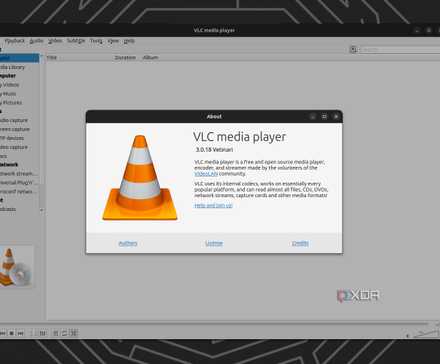Toggle the playlist view button
The height and width of the screenshot is (364, 440).
(x=56, y=333)
